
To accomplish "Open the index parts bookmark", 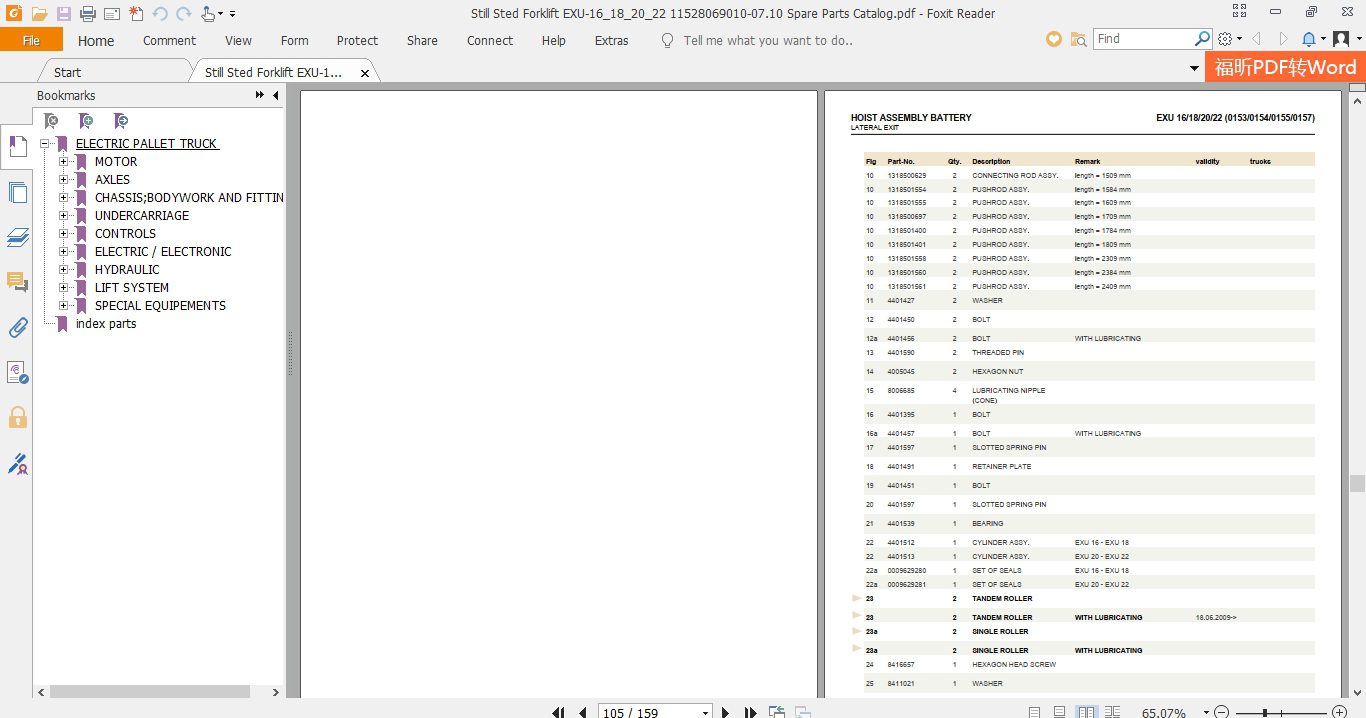I will pos(106,324).
